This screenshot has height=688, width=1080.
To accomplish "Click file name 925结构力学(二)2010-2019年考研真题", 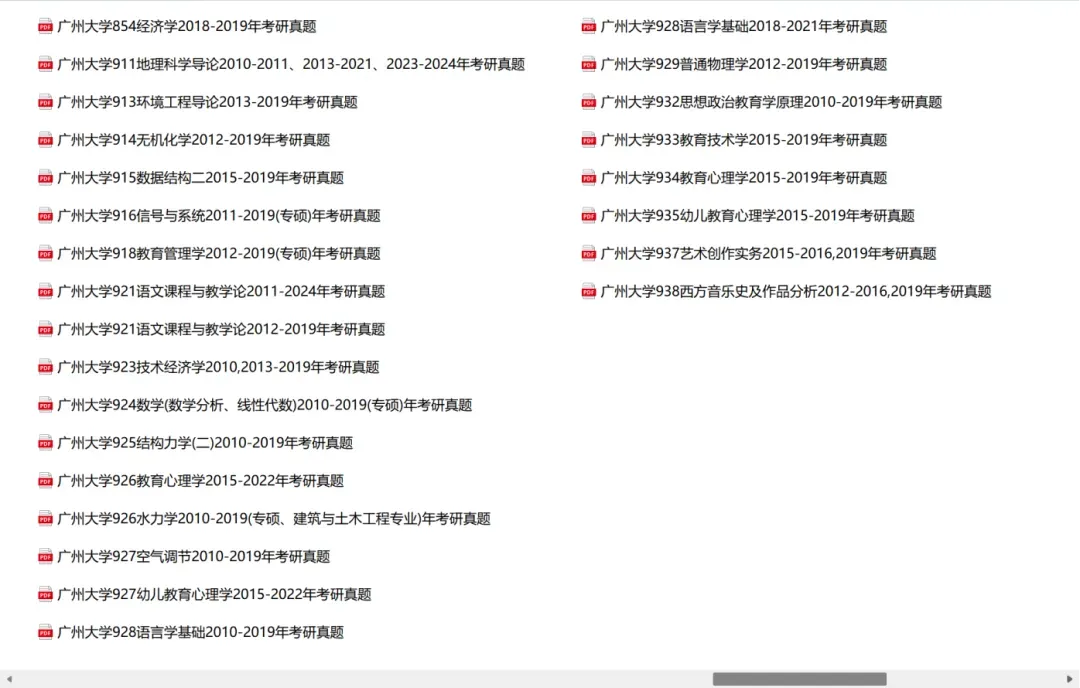I will click(205, 443).
